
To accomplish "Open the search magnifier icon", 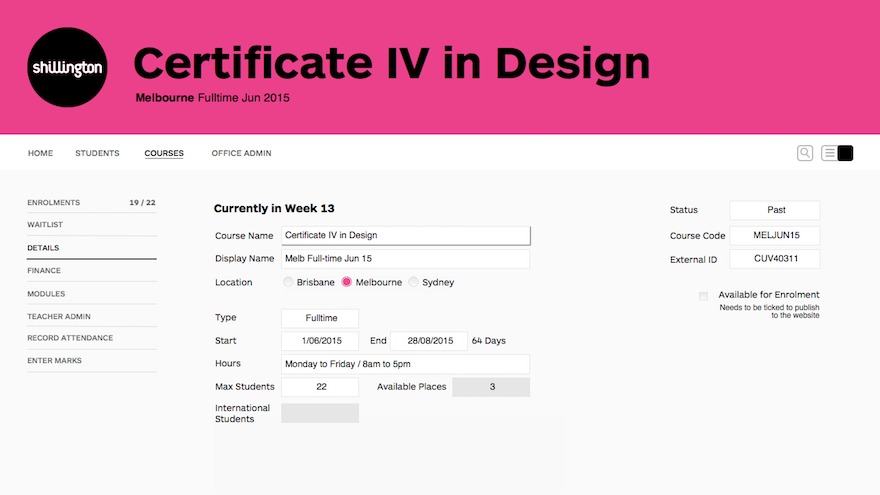I will click(x=805, y=153).
